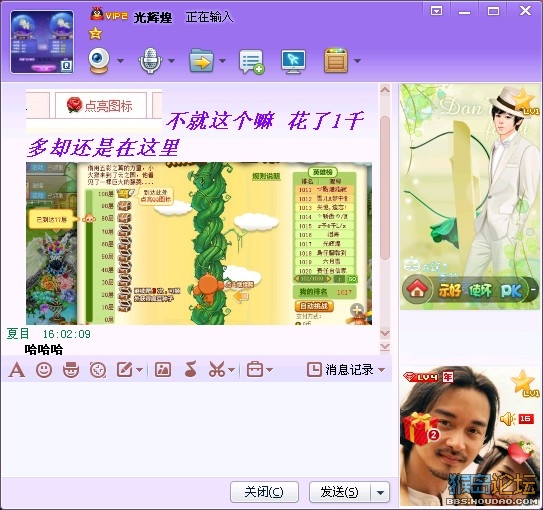Send a window shake nudge icon
This screenshot has height=510, width=543.
coord(98,370)
